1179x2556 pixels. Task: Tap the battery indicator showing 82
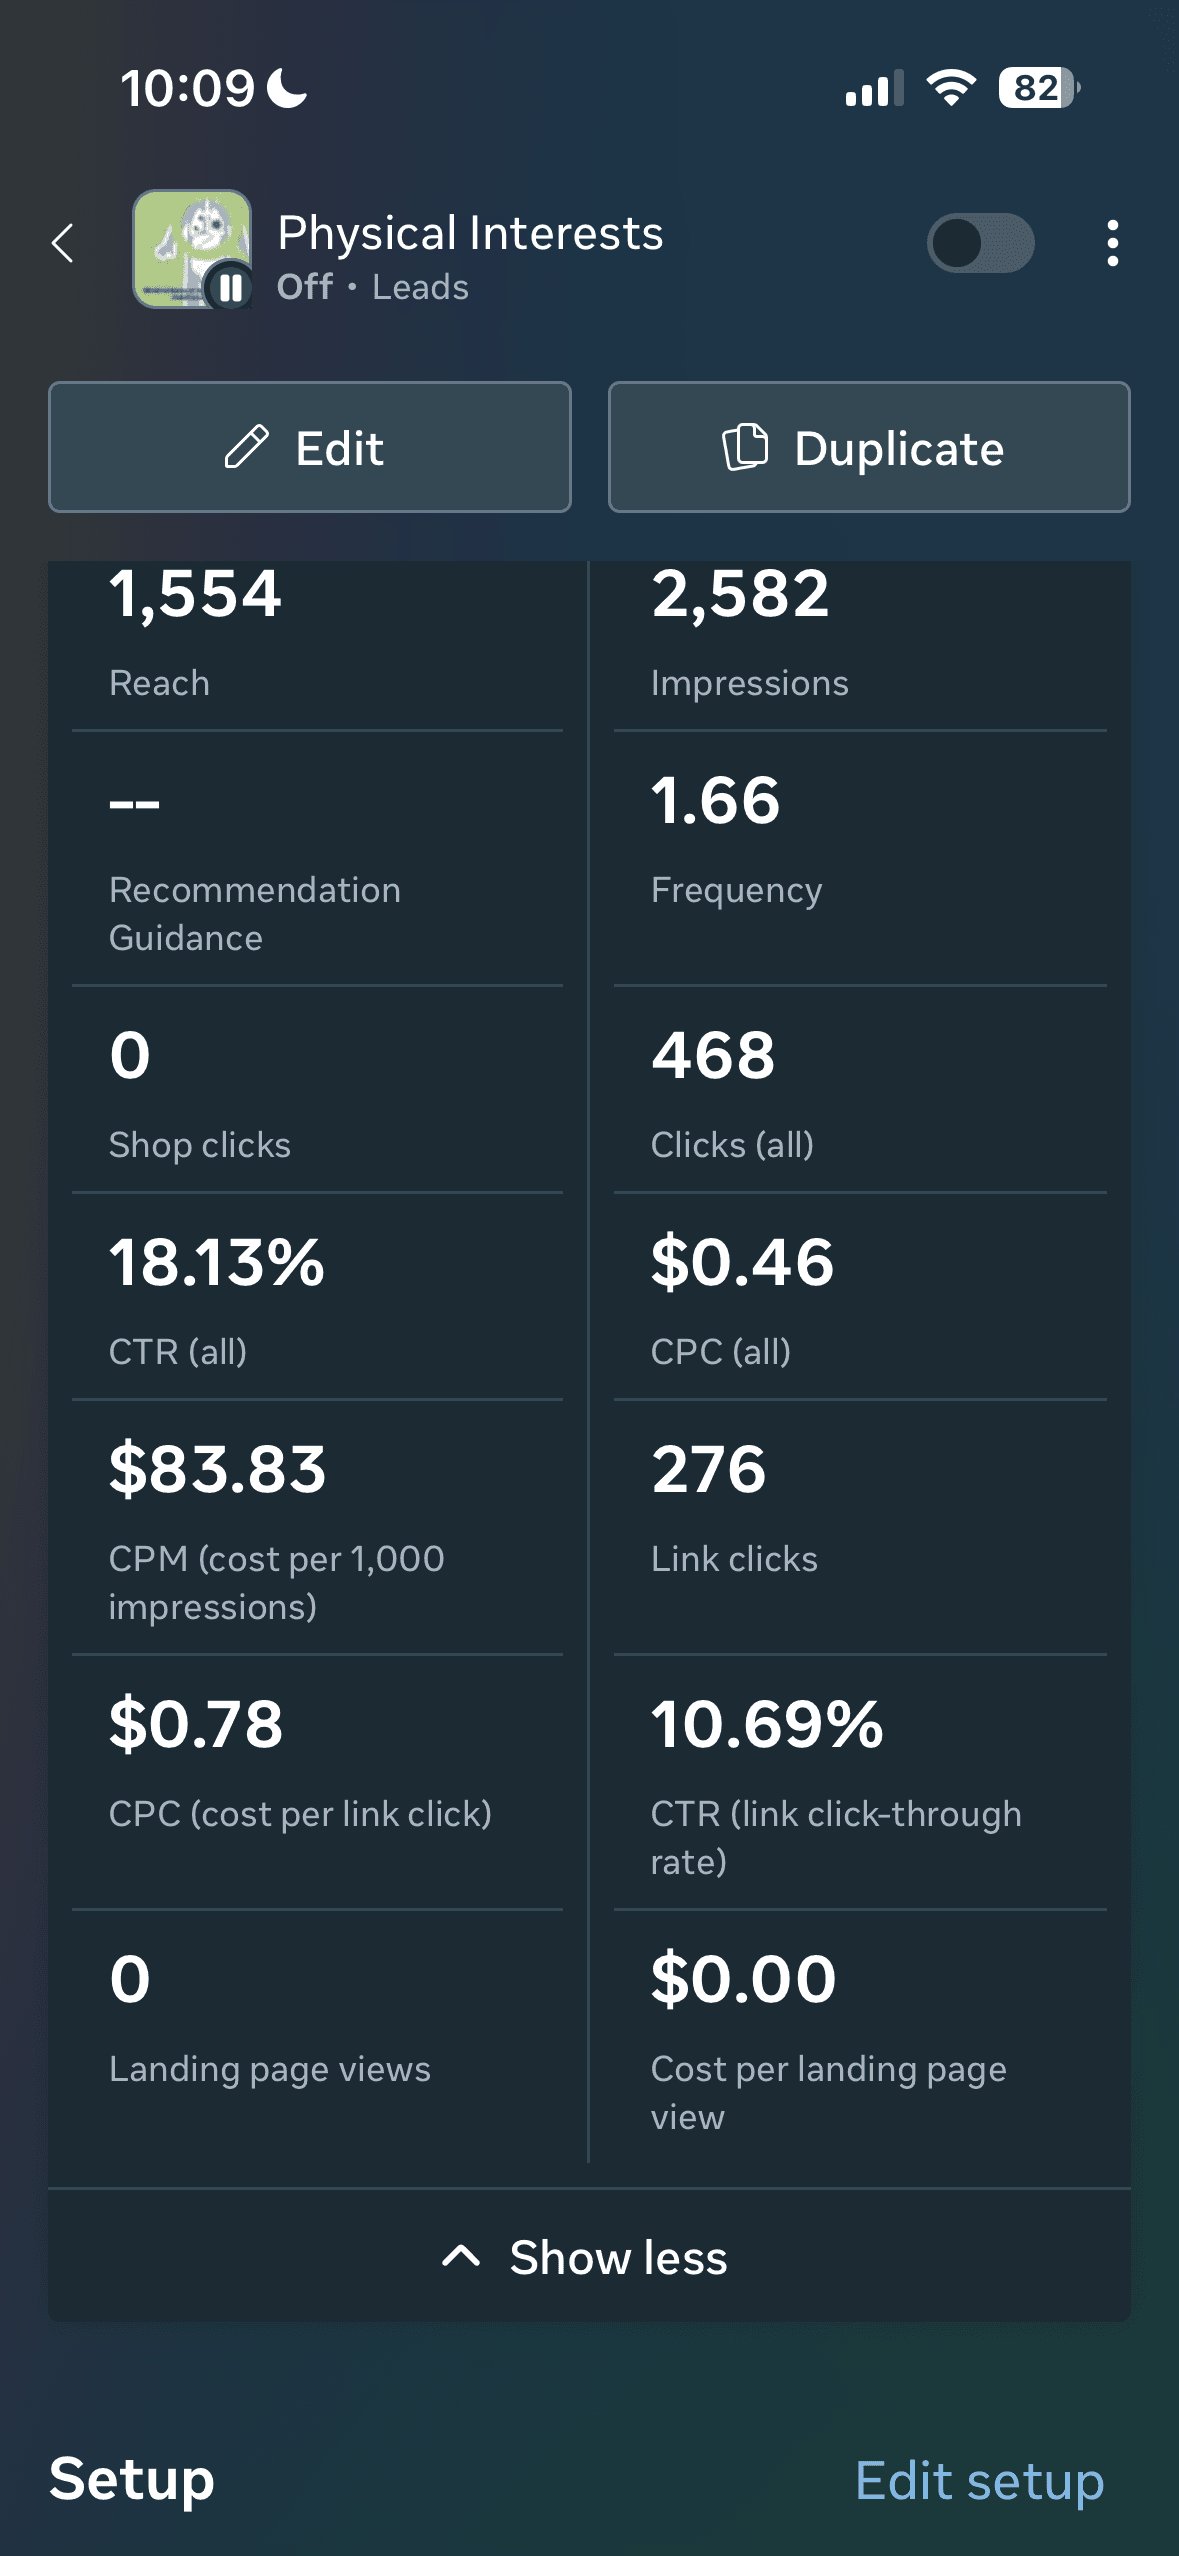point(1038,88)
